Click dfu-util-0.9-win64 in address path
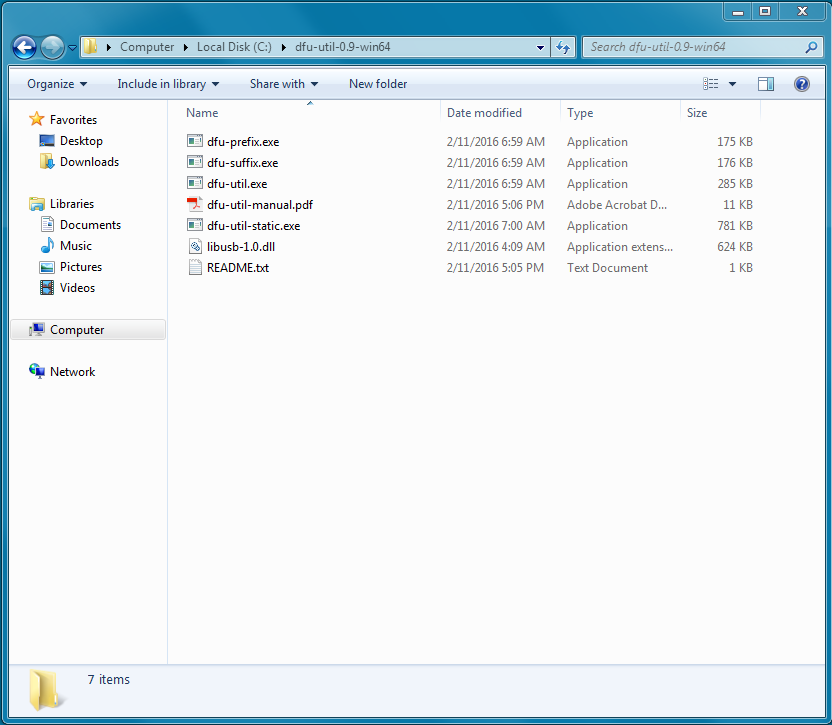 point(342,47)
